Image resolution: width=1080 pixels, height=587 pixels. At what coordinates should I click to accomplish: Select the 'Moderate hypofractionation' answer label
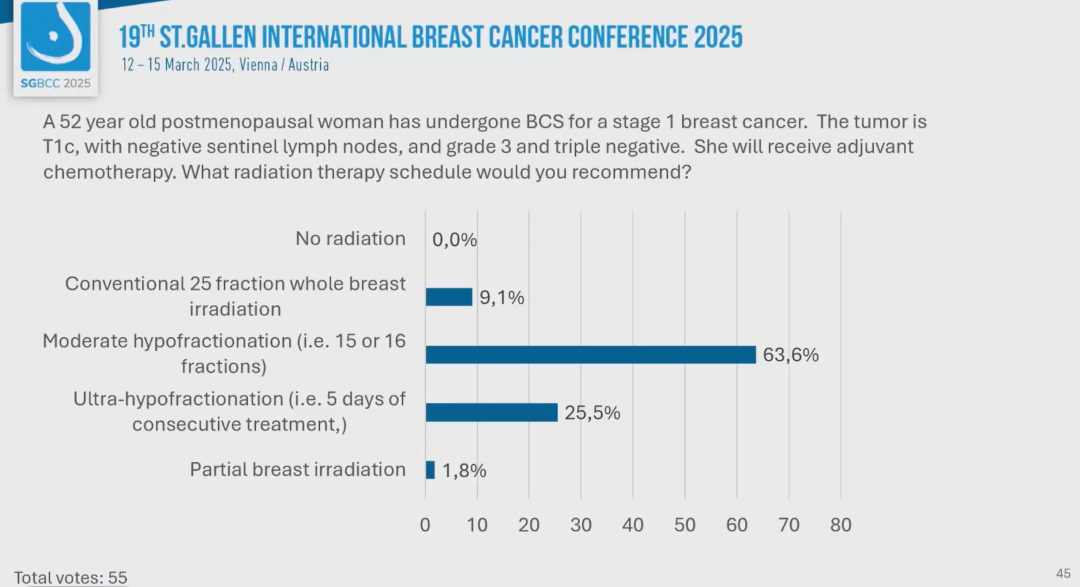click(224, 354)
